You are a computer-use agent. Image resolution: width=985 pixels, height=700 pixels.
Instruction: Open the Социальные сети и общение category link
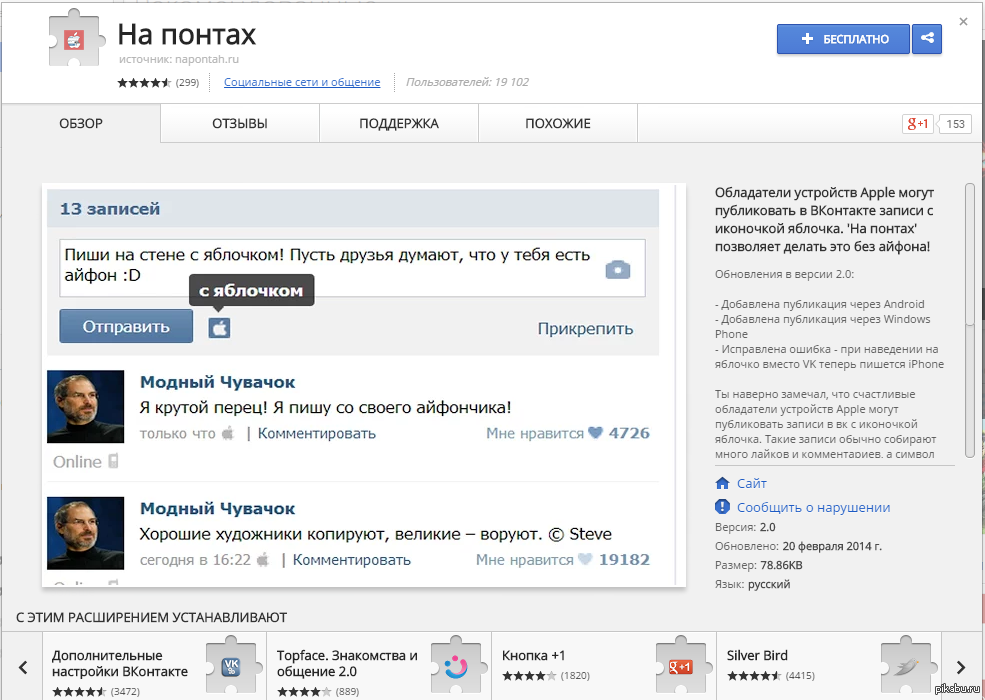(x=302, y=82)
